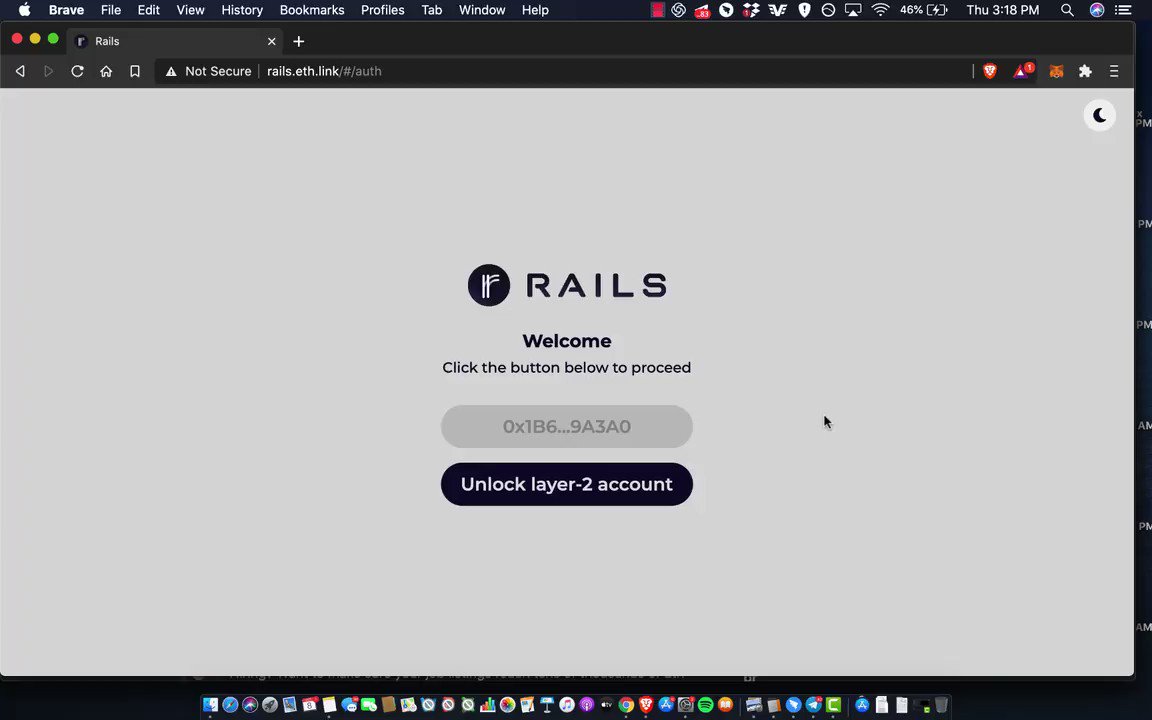The width and height of the screenshot is (1152, 720).
Task: Open Spotlight search magnifier
Action: 1067,10
